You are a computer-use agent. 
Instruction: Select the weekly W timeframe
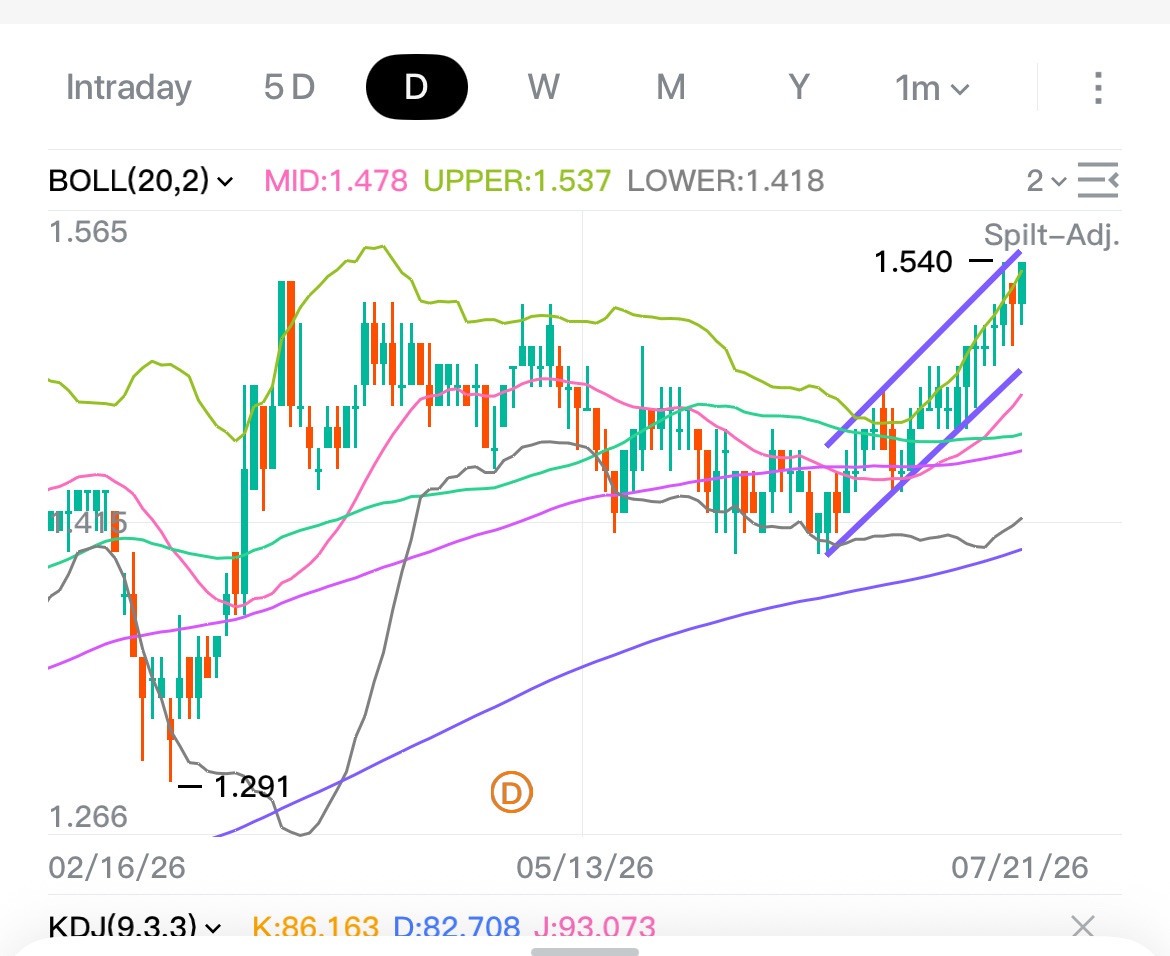point(543,87)
